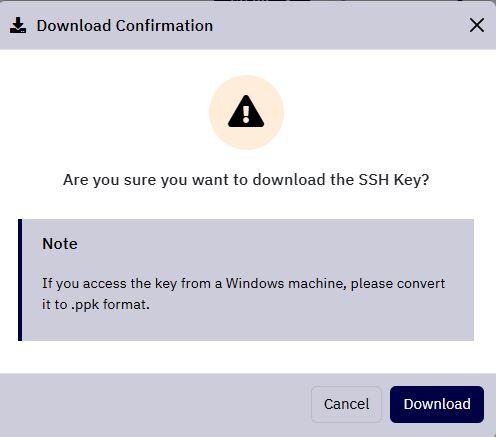Viewport: 496px width, 437px height.
Task: Click the Windows machine note sentence
Action: [x=243, y=294]
